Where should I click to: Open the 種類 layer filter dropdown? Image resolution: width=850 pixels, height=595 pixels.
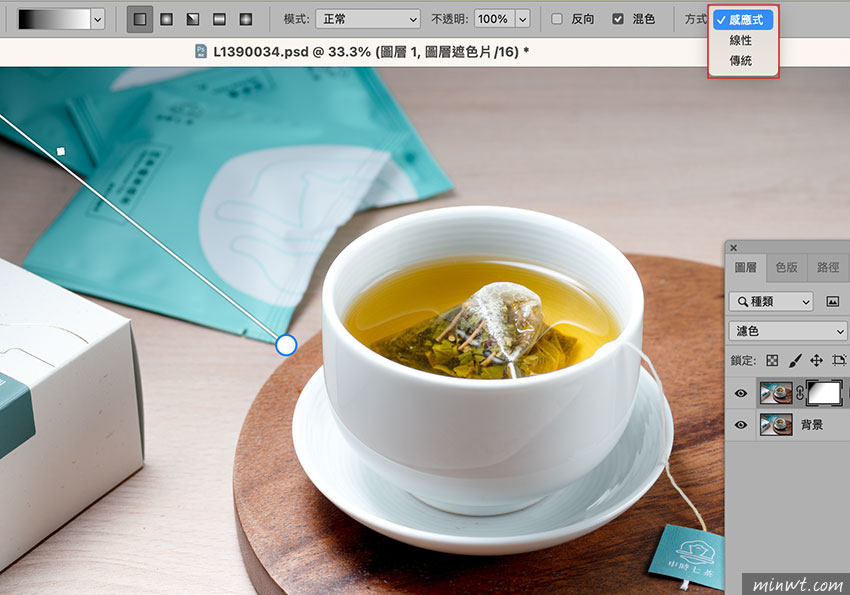point(772,301)
